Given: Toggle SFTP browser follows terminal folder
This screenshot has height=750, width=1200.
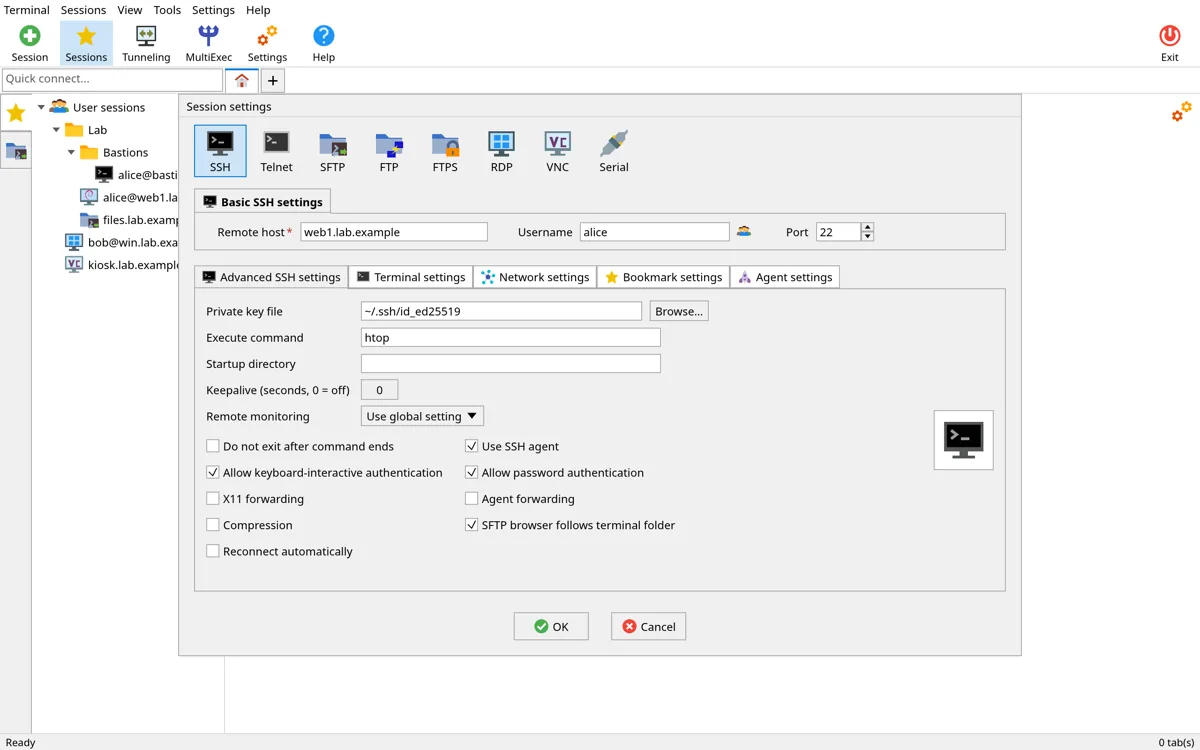Looking at the screenshot, I should [x=471, y=524].
